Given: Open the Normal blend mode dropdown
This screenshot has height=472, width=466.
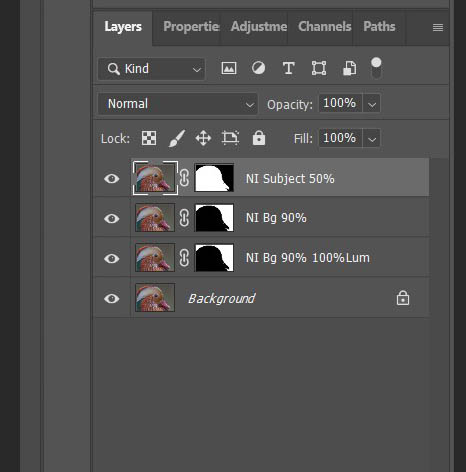Looking at the screenshot, I should point(177,104).
